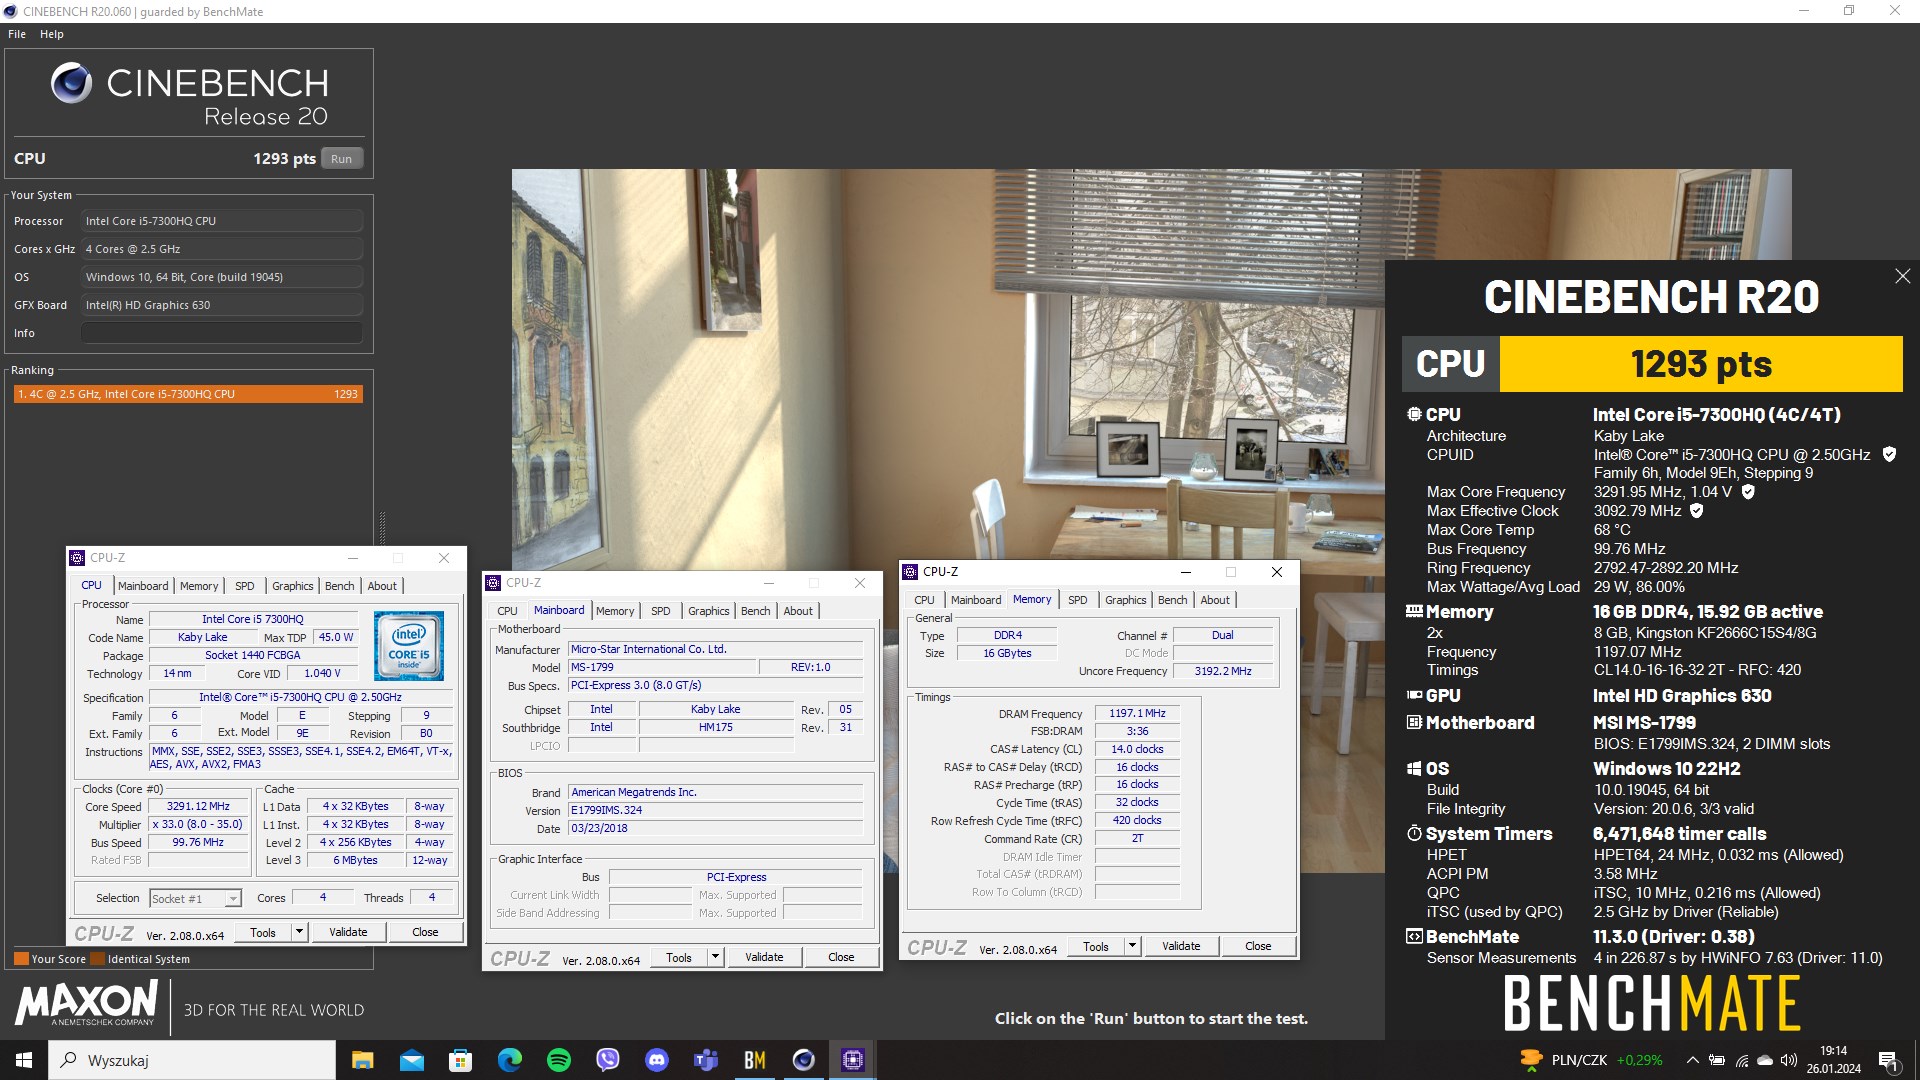Launch Microsoft Edge from the taskbar

tap(509, 1060)
